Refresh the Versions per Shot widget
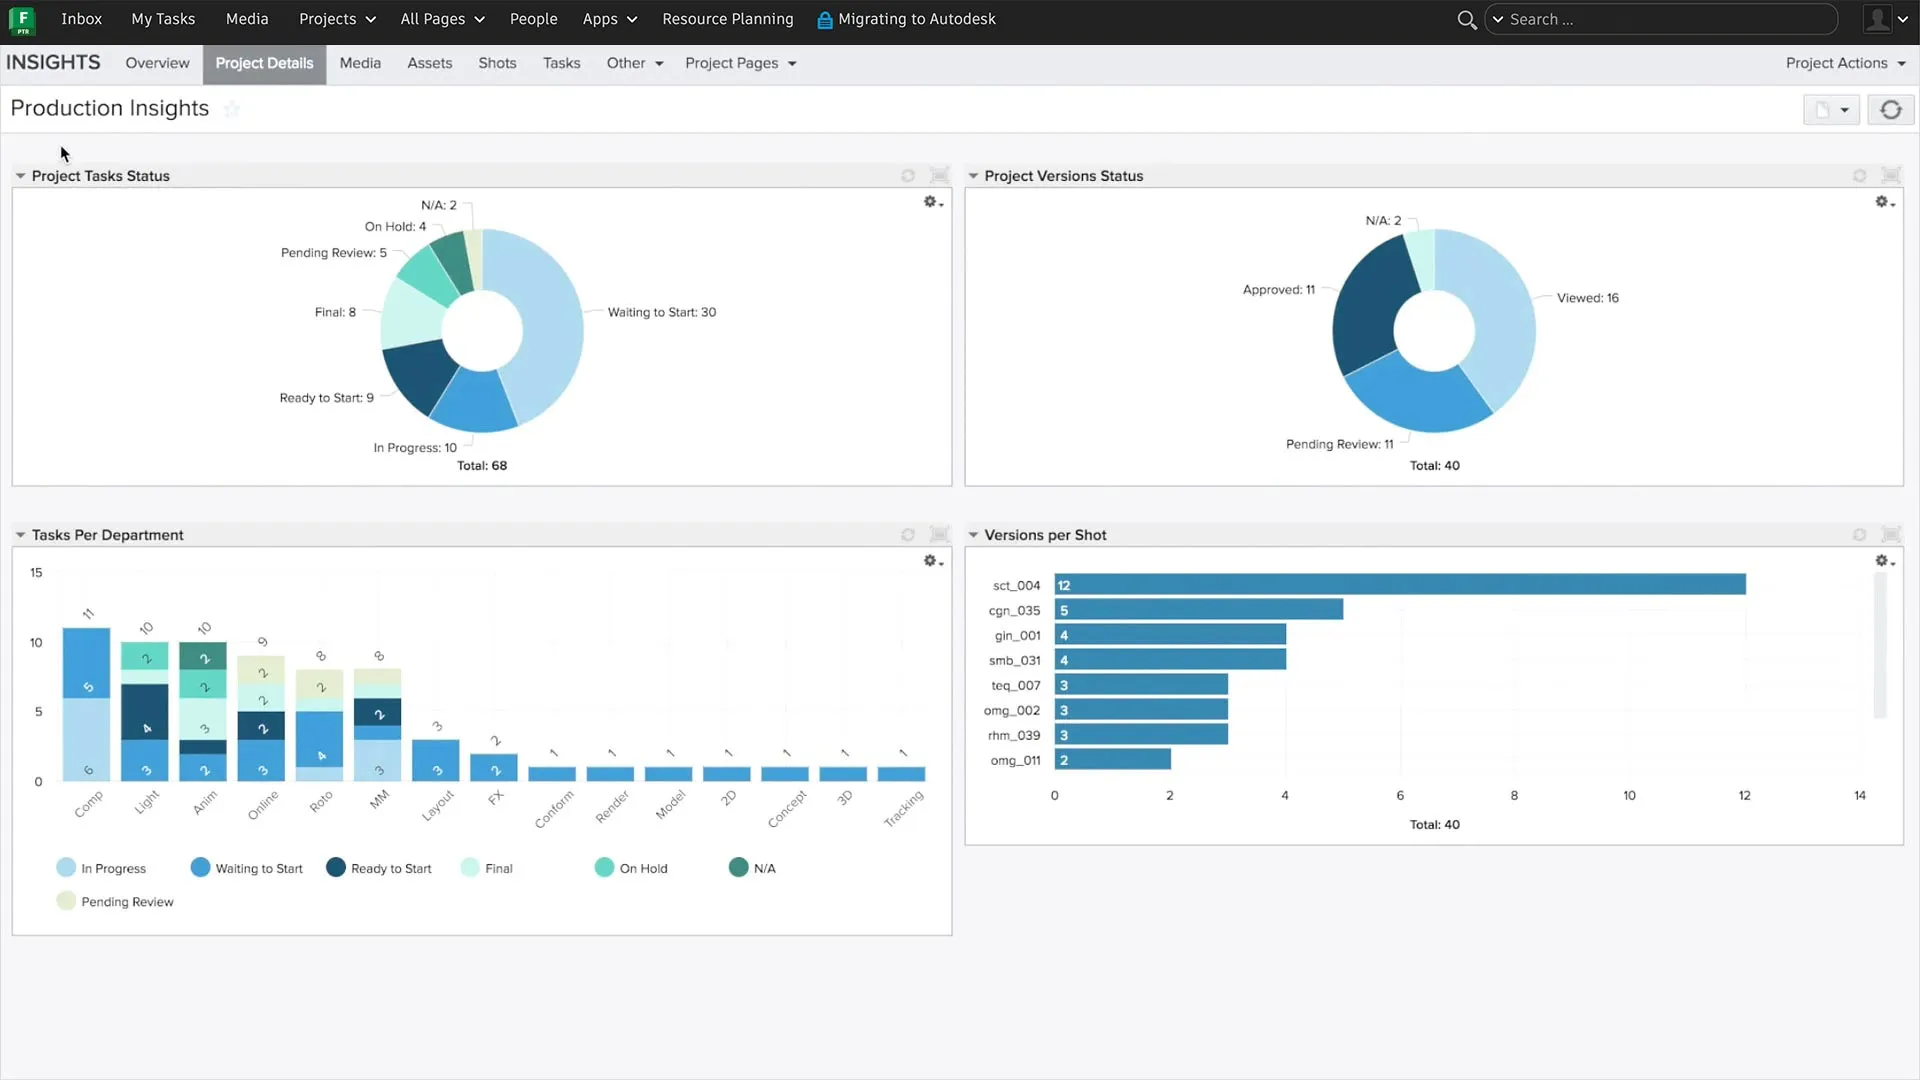 tap(1859, 535)
